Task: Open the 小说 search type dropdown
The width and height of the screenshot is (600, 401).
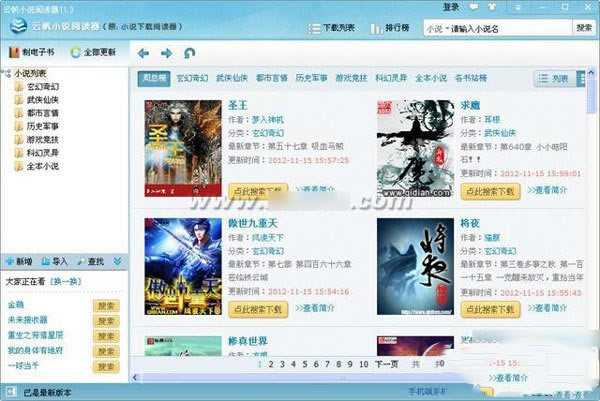Action: [437, 29]
